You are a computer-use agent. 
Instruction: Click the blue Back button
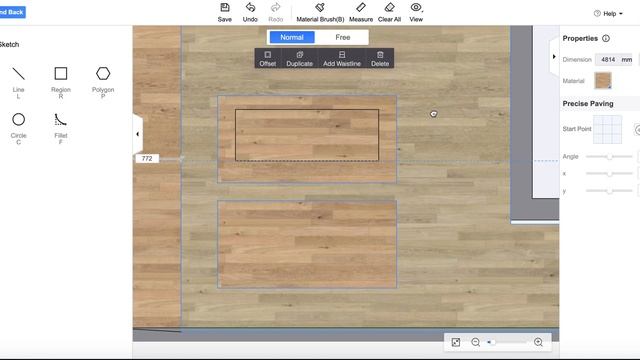(12, 12)
